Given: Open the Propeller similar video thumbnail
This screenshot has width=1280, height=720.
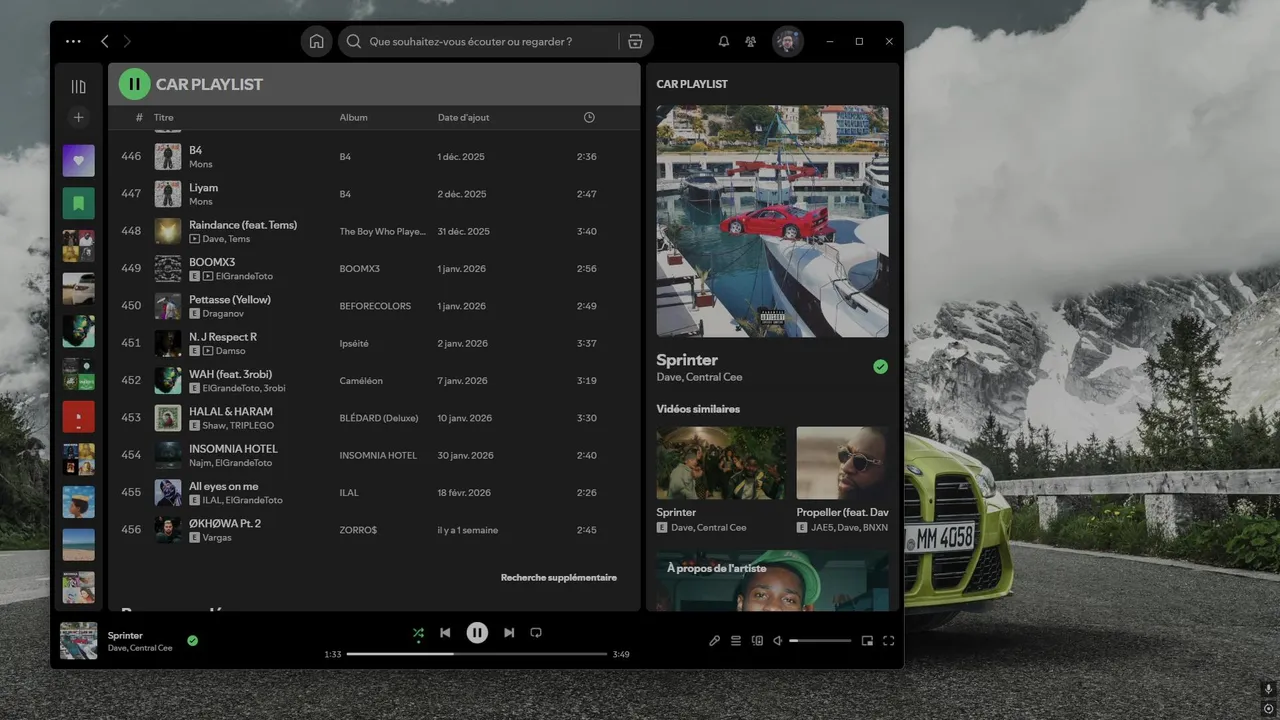Looking at the screenshot, I should (x=843, y=463).
